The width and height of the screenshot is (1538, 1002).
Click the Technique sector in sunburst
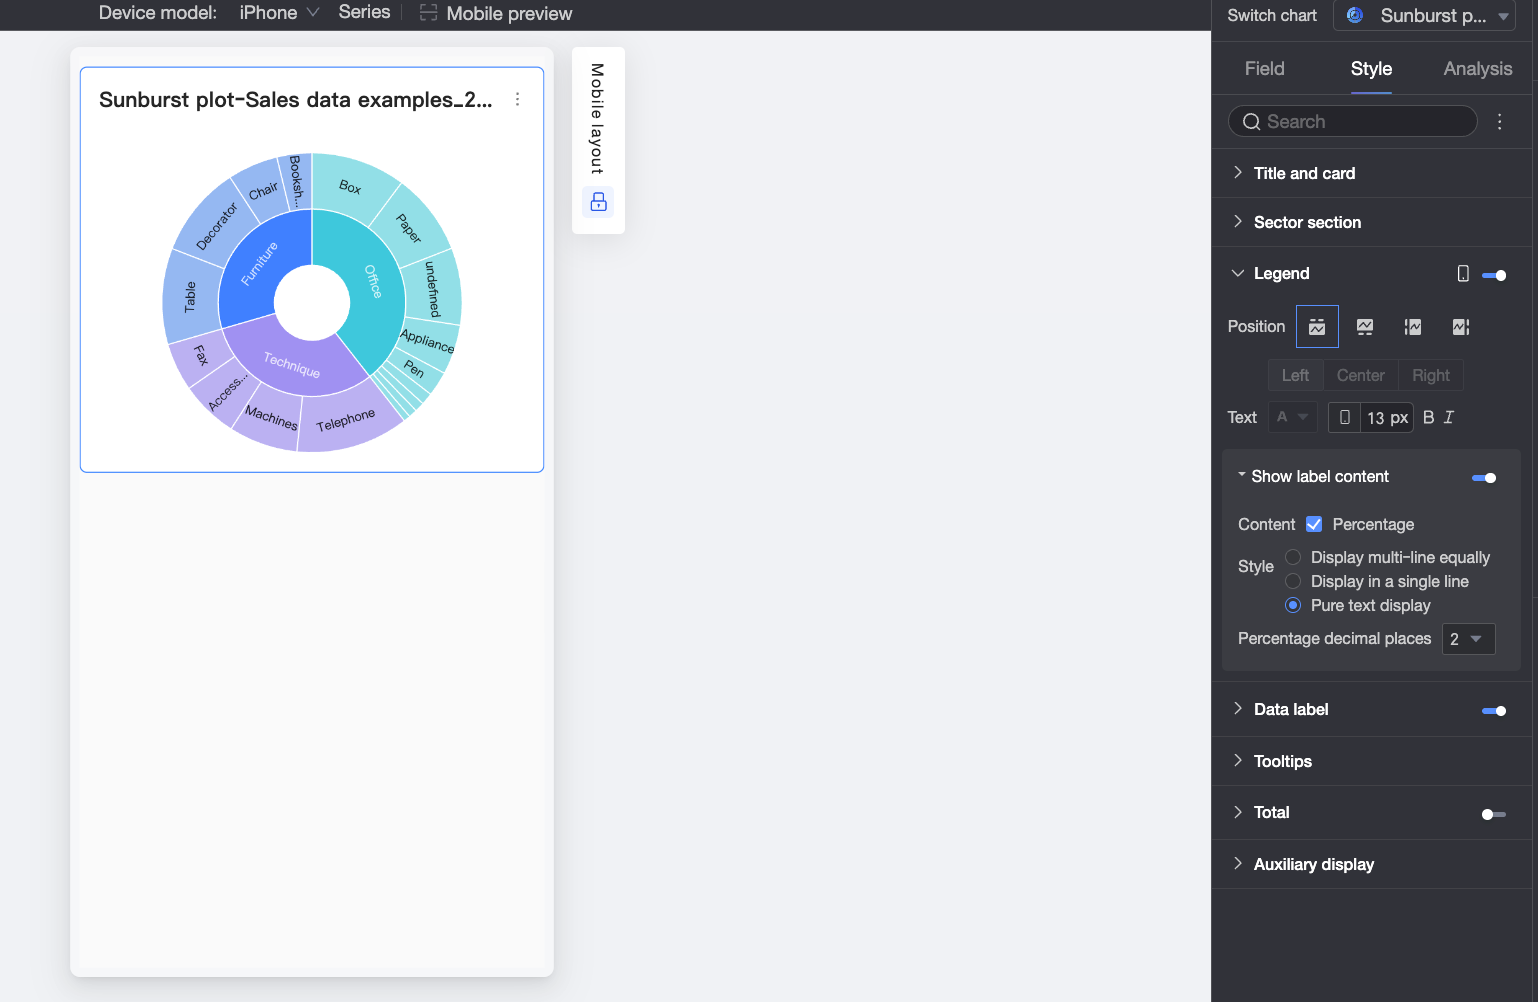(x=291, y=364)
